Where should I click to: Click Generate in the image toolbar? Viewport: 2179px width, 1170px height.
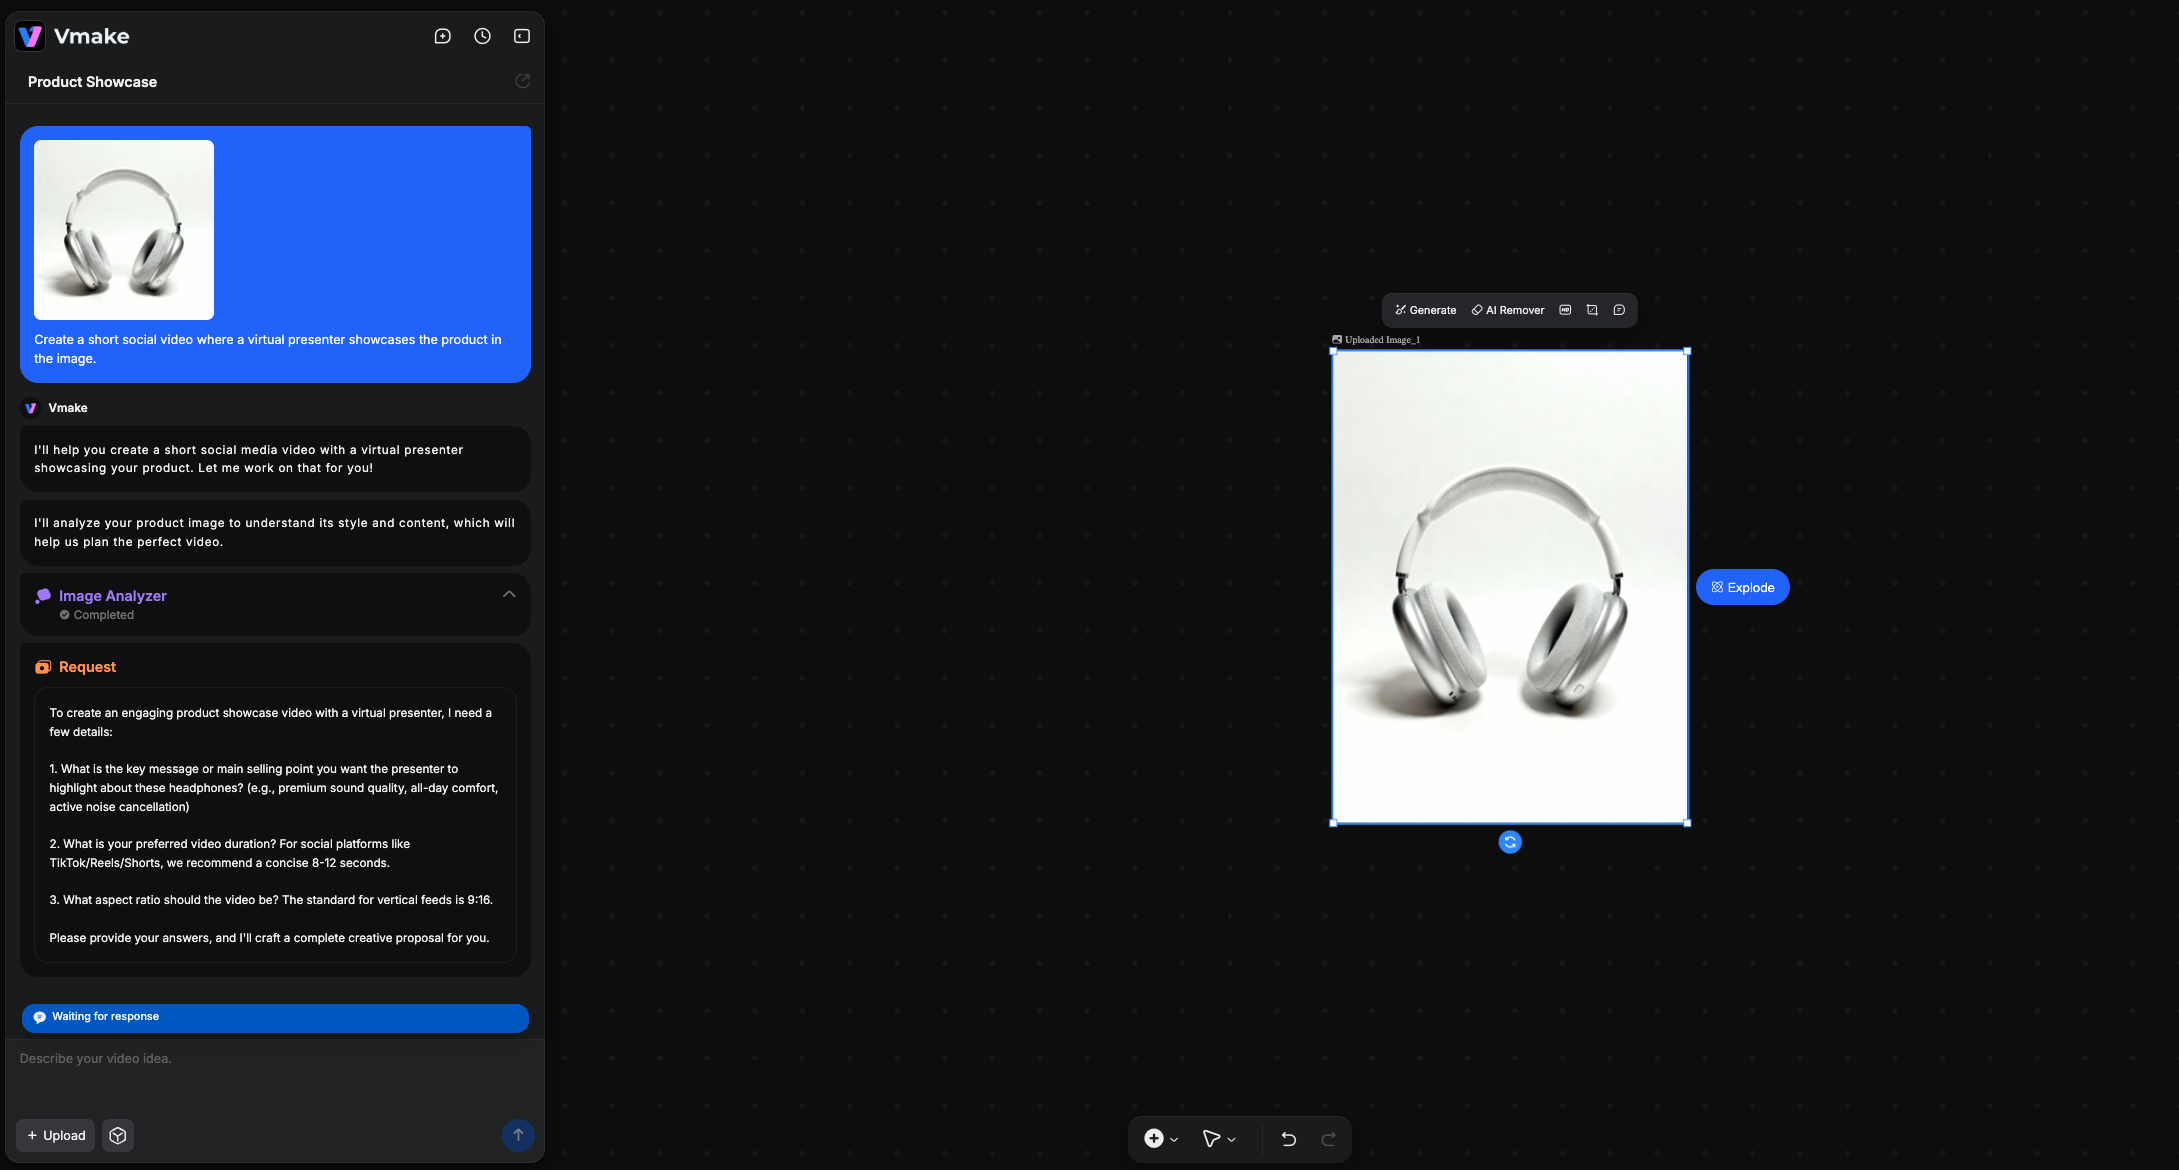(x=1425, y=310)
